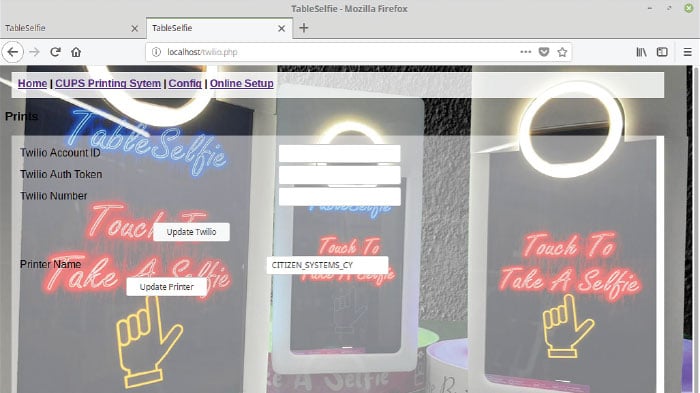
Task: Open page actions three-dot menu
Action: (x=525, y=52)
